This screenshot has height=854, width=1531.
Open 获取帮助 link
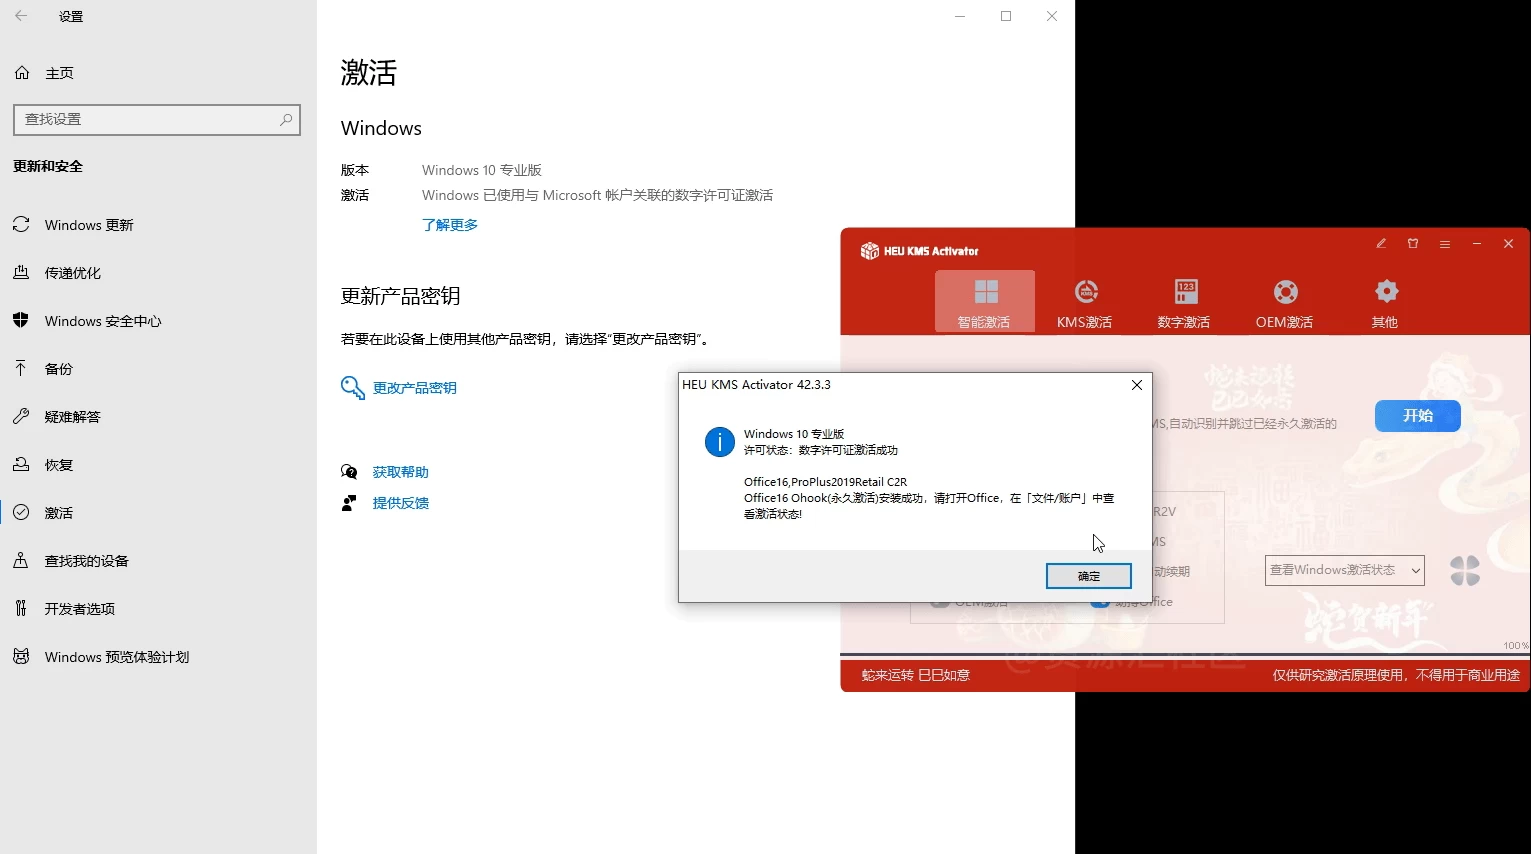coord(400,472)
